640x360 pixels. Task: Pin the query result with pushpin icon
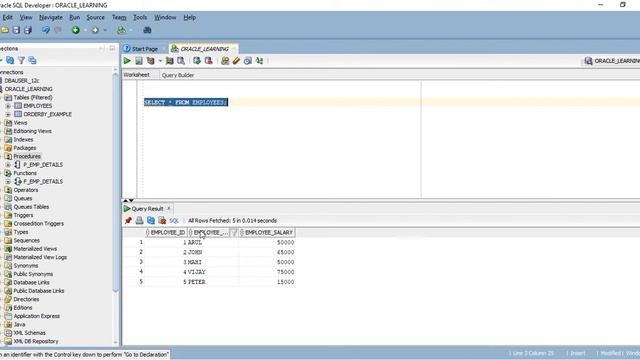click(128, 220)
